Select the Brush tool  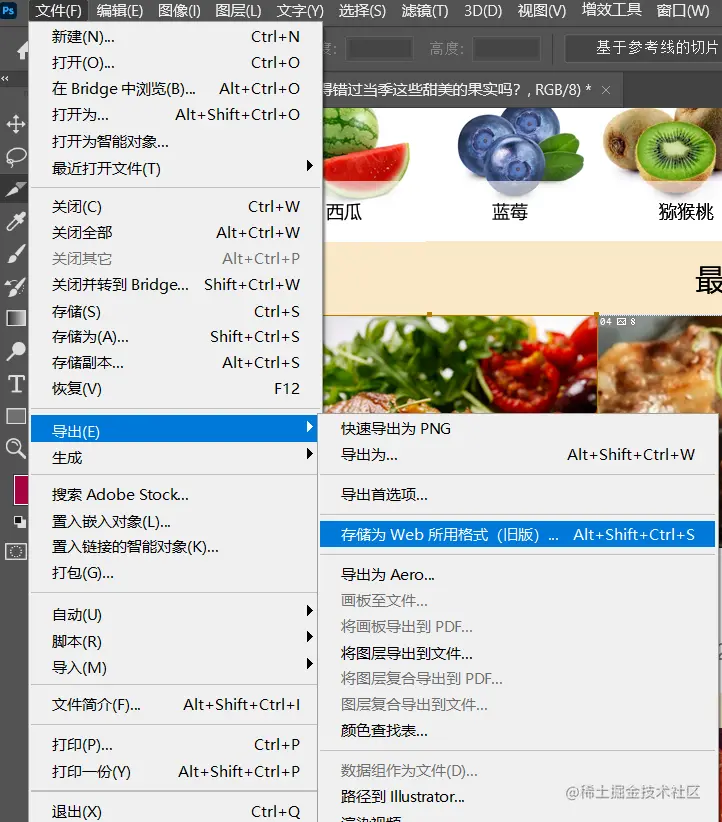pos(16,254)
